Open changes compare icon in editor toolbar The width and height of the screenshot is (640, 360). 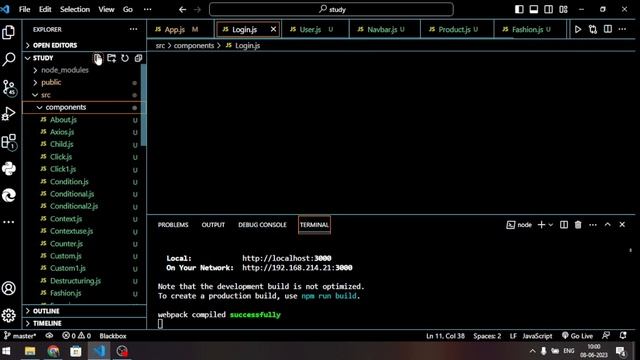(x=593, y=29)
